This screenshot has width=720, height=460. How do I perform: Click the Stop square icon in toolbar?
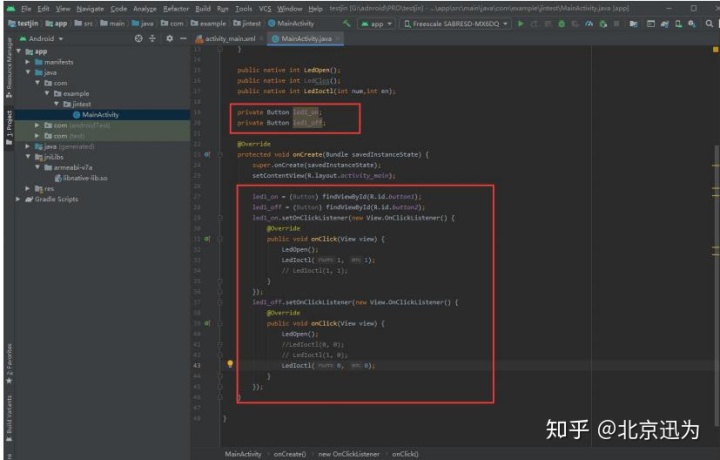(617, 23)
